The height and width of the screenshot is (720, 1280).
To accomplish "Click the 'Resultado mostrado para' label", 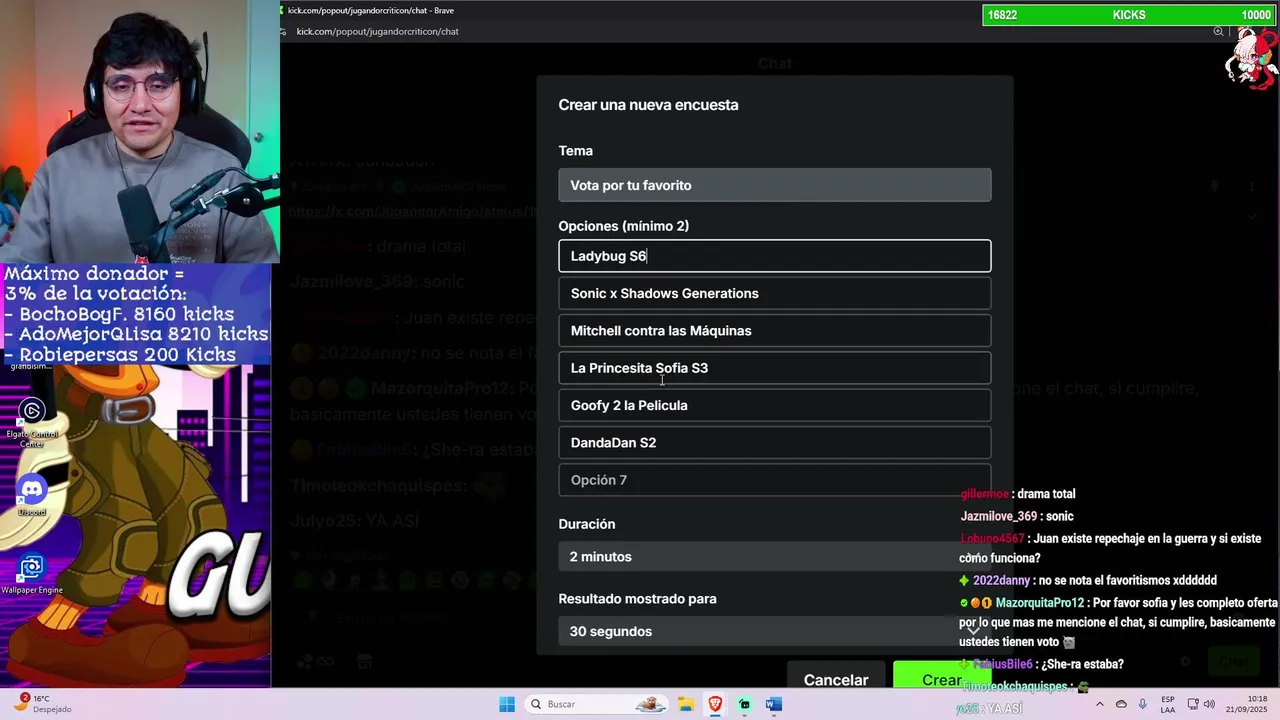I will [638, 599].
